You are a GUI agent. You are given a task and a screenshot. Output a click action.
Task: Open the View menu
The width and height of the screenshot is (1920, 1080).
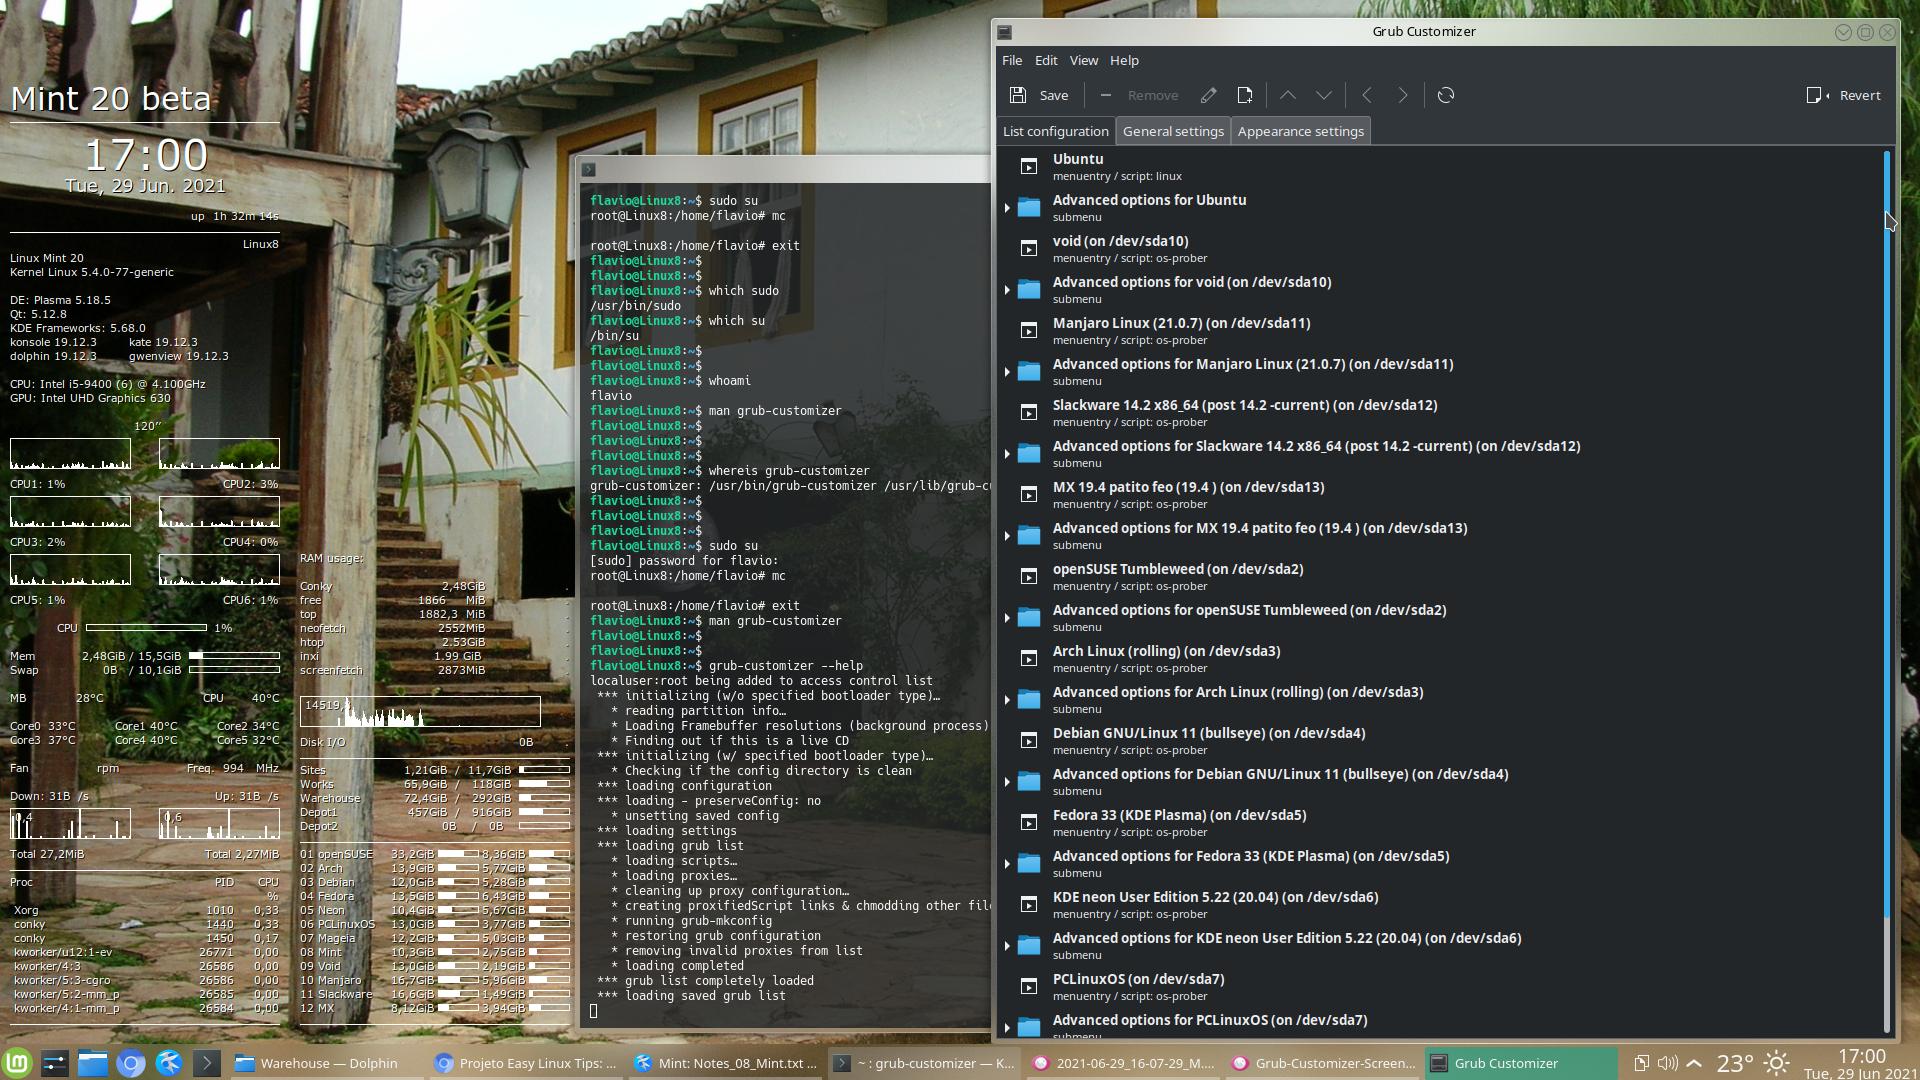pos(1084,60)
